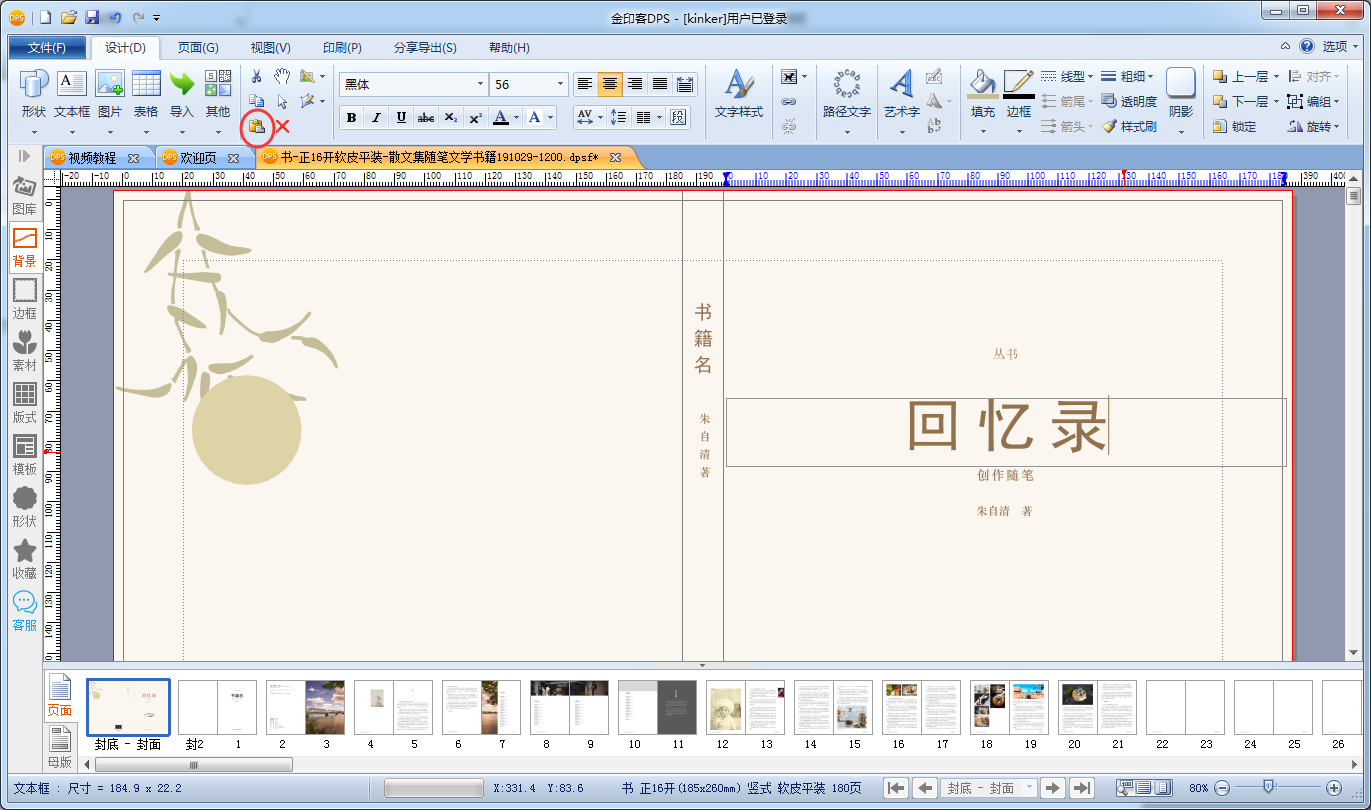Click the 透明度 transparency button
The image size is (1371, 810).
1130,101
